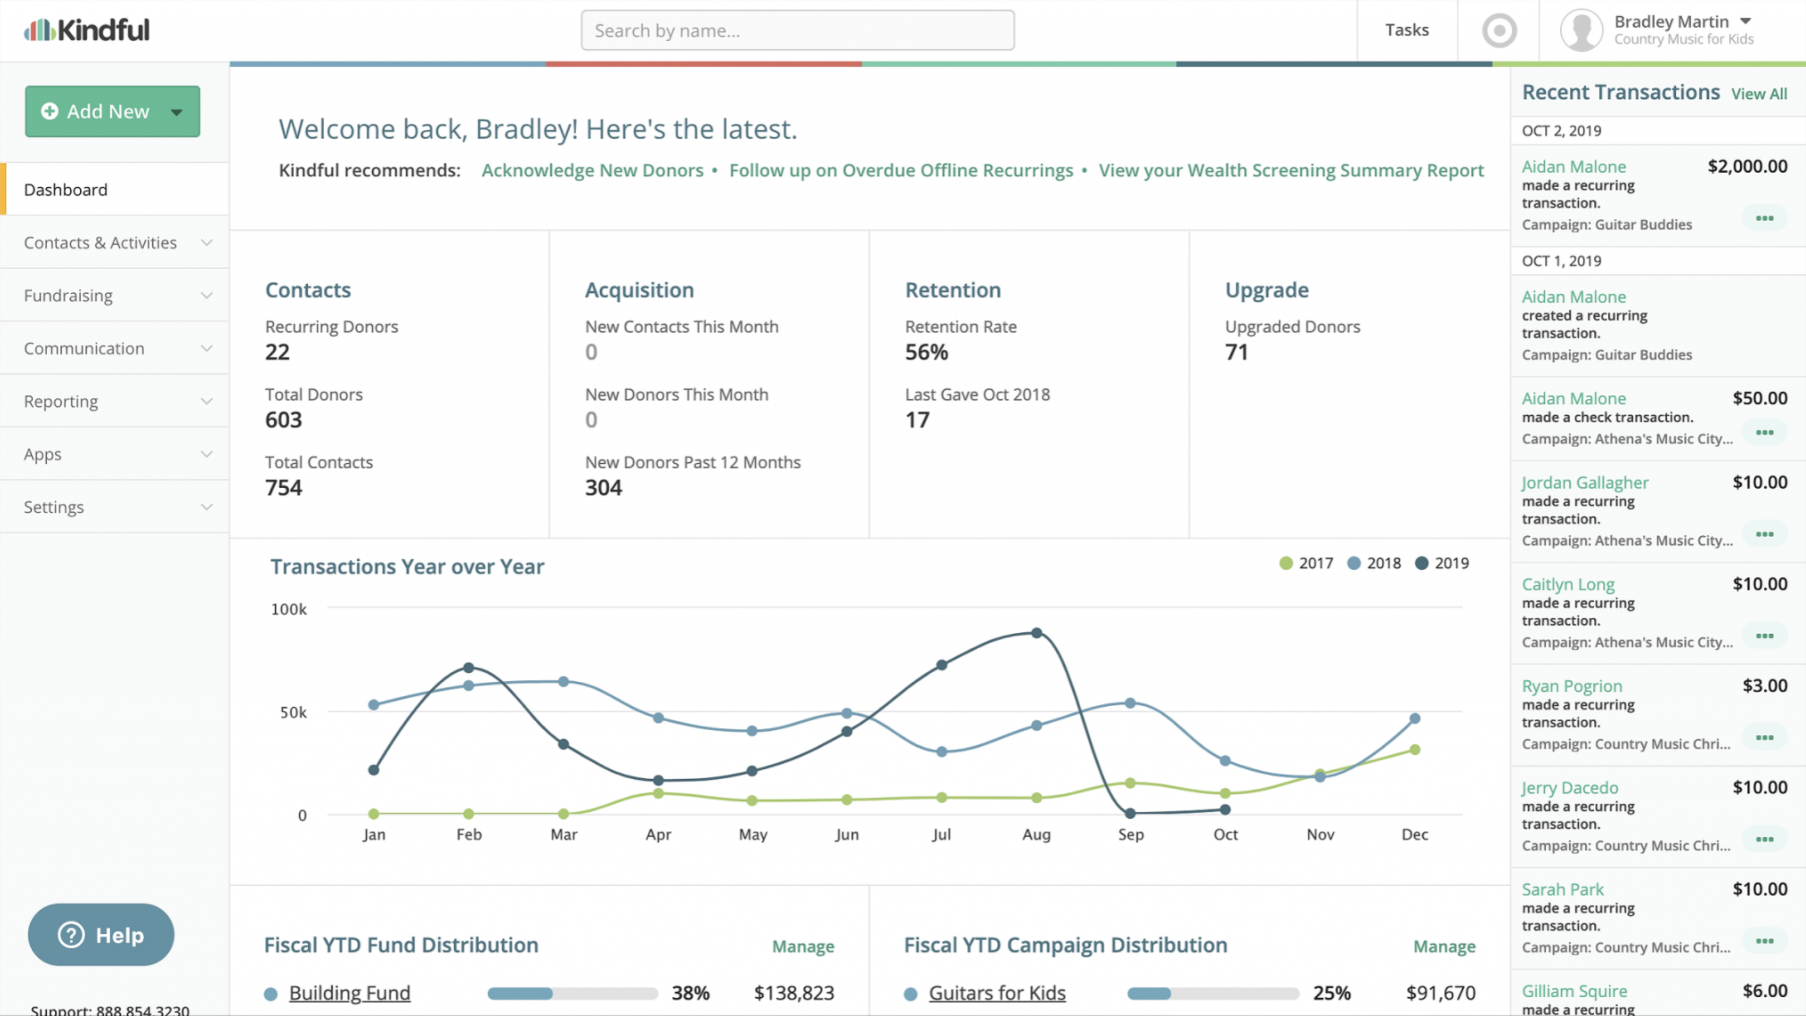View your Wealth Screening Summary Report
This screenshot has height=1016, width=1806.
1291,170
